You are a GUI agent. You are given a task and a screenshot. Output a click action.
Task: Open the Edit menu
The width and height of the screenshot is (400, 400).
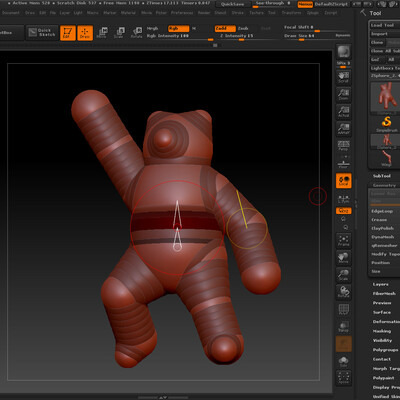tap(43, 13)
